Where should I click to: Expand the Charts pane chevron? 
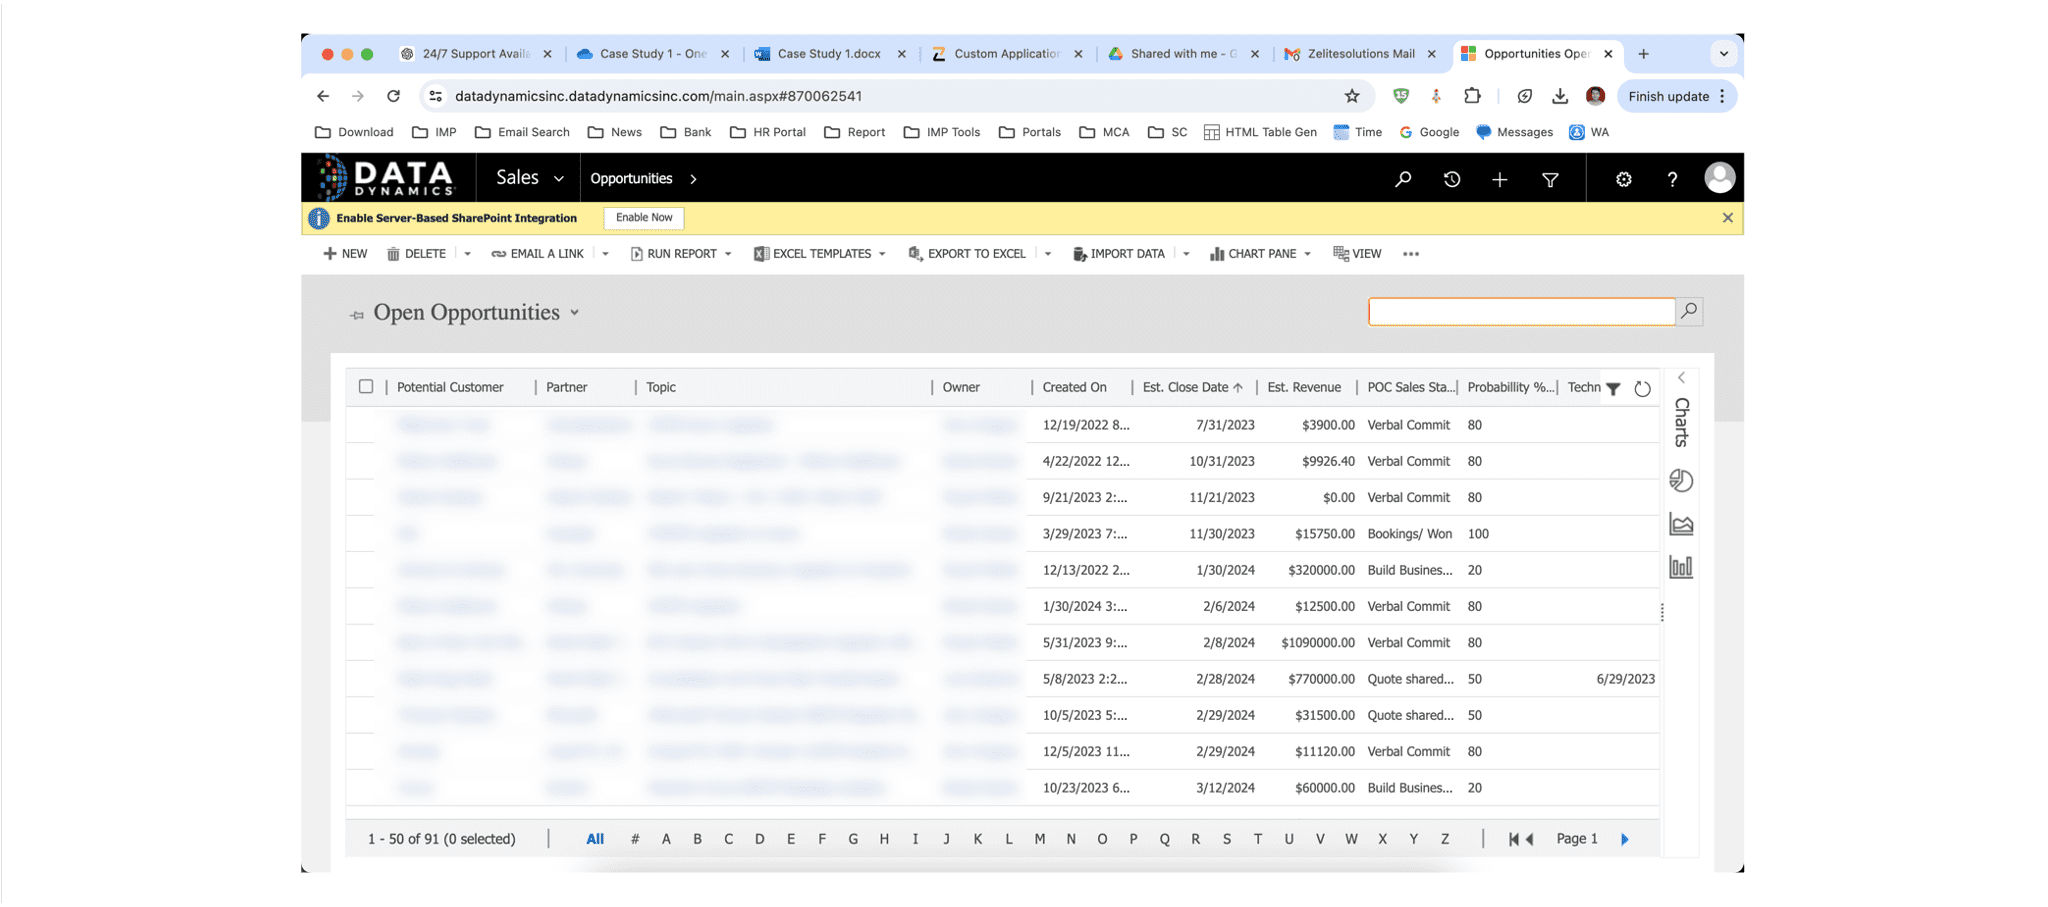[x=1681, y=378]
